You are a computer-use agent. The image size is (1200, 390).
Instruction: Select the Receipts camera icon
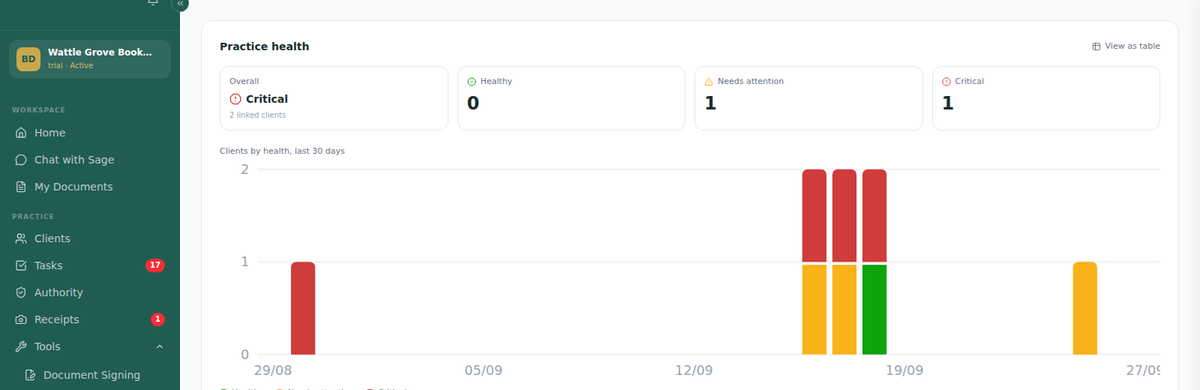(x=22, y=320)
